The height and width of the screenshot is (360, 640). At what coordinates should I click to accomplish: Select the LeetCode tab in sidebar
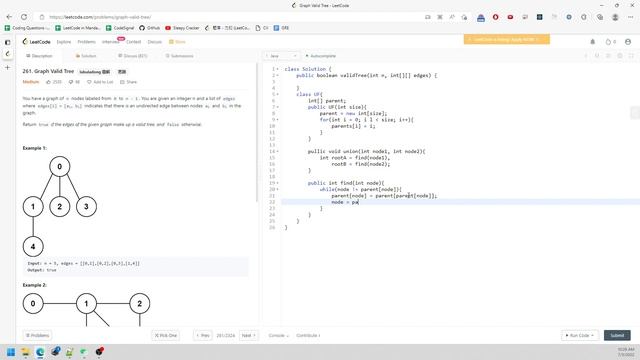[7, 54]
